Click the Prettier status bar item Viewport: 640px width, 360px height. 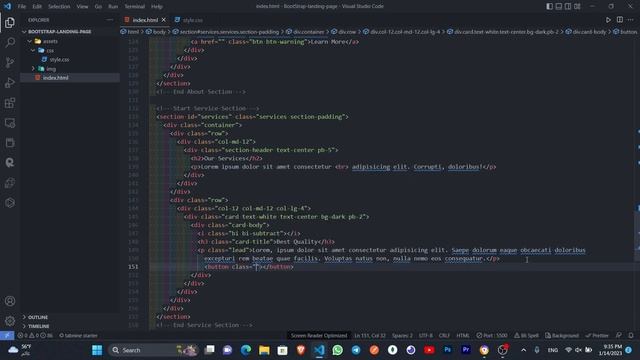click(597, 336)
